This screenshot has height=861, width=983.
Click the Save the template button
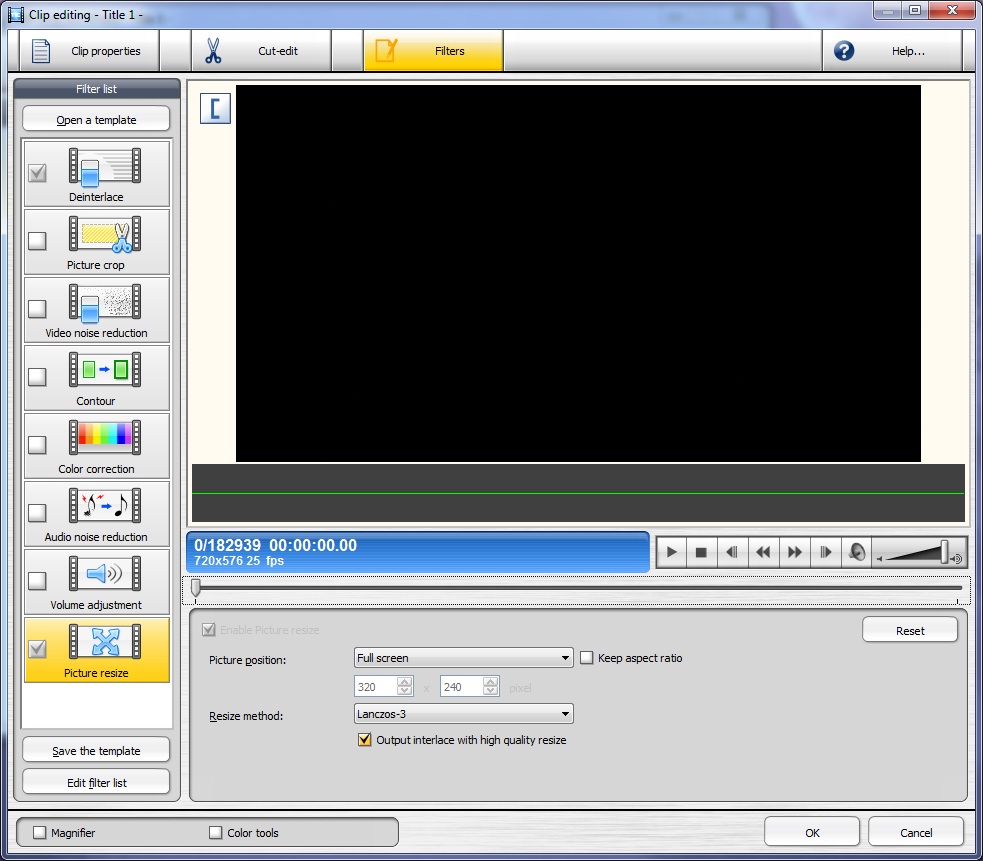coord(96,750)
